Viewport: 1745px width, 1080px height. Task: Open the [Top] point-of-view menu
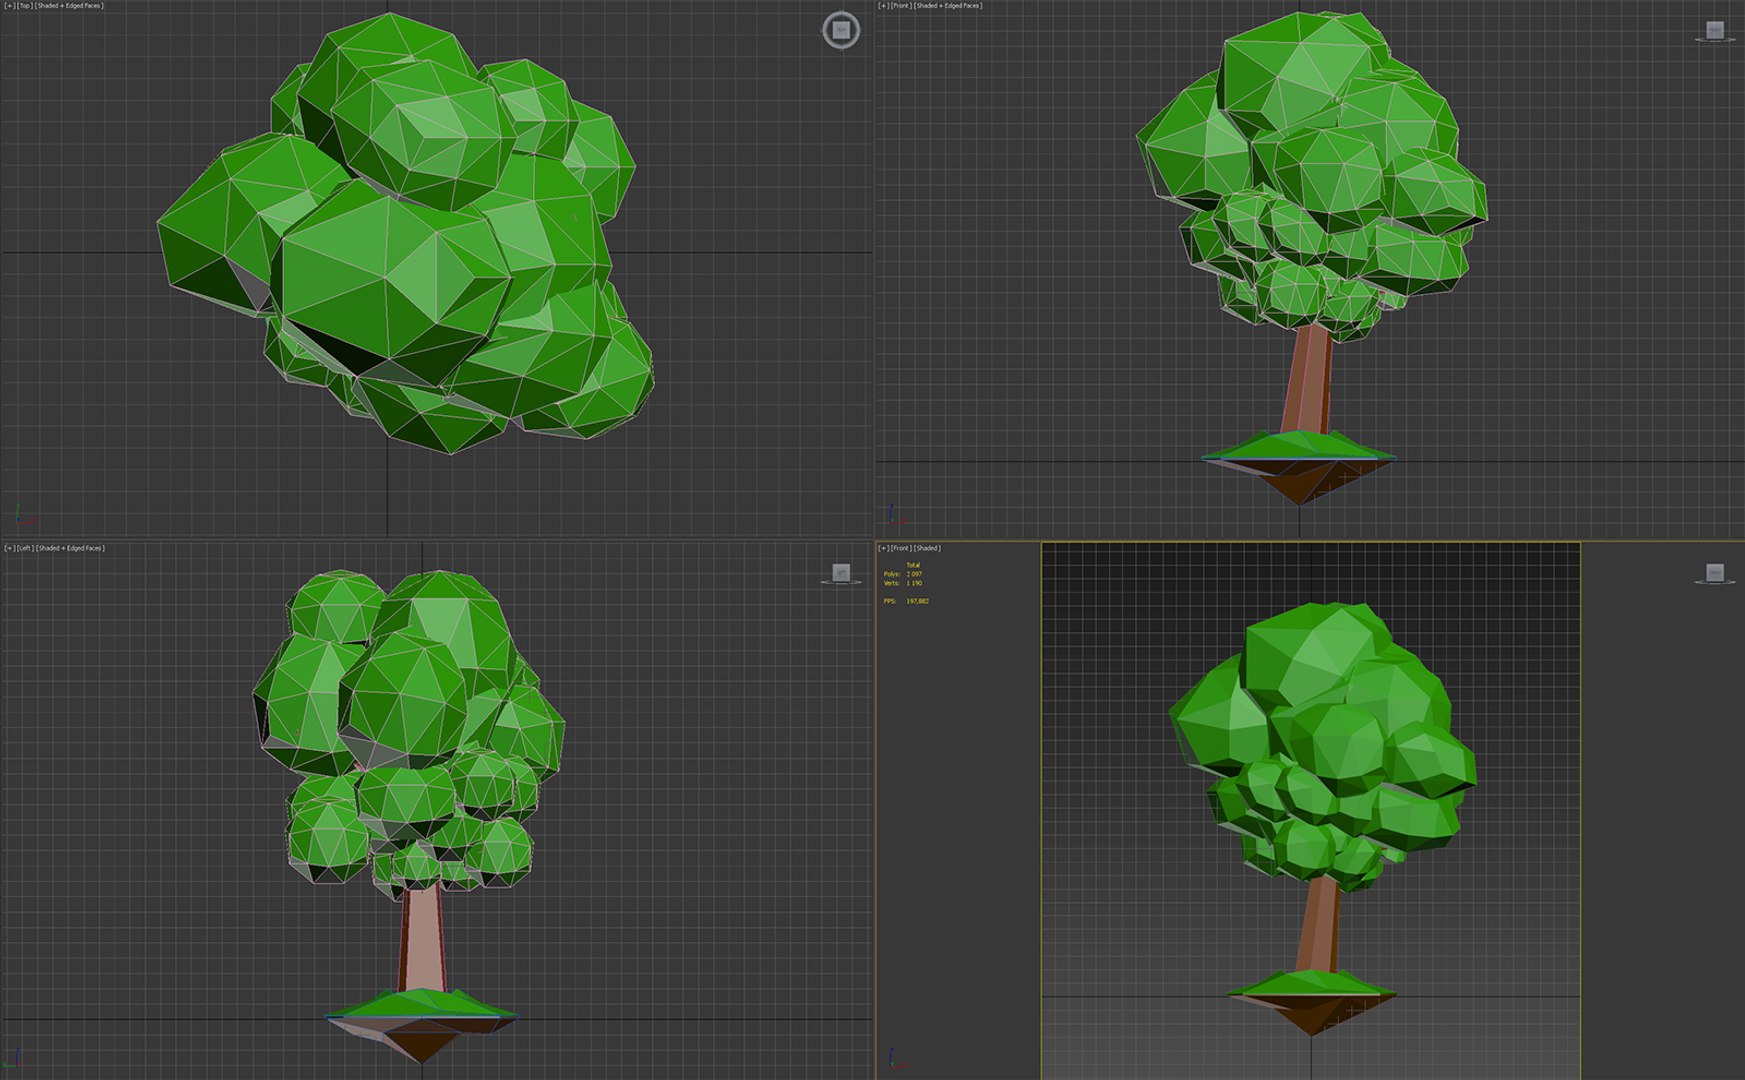click(x=25, y=6)
